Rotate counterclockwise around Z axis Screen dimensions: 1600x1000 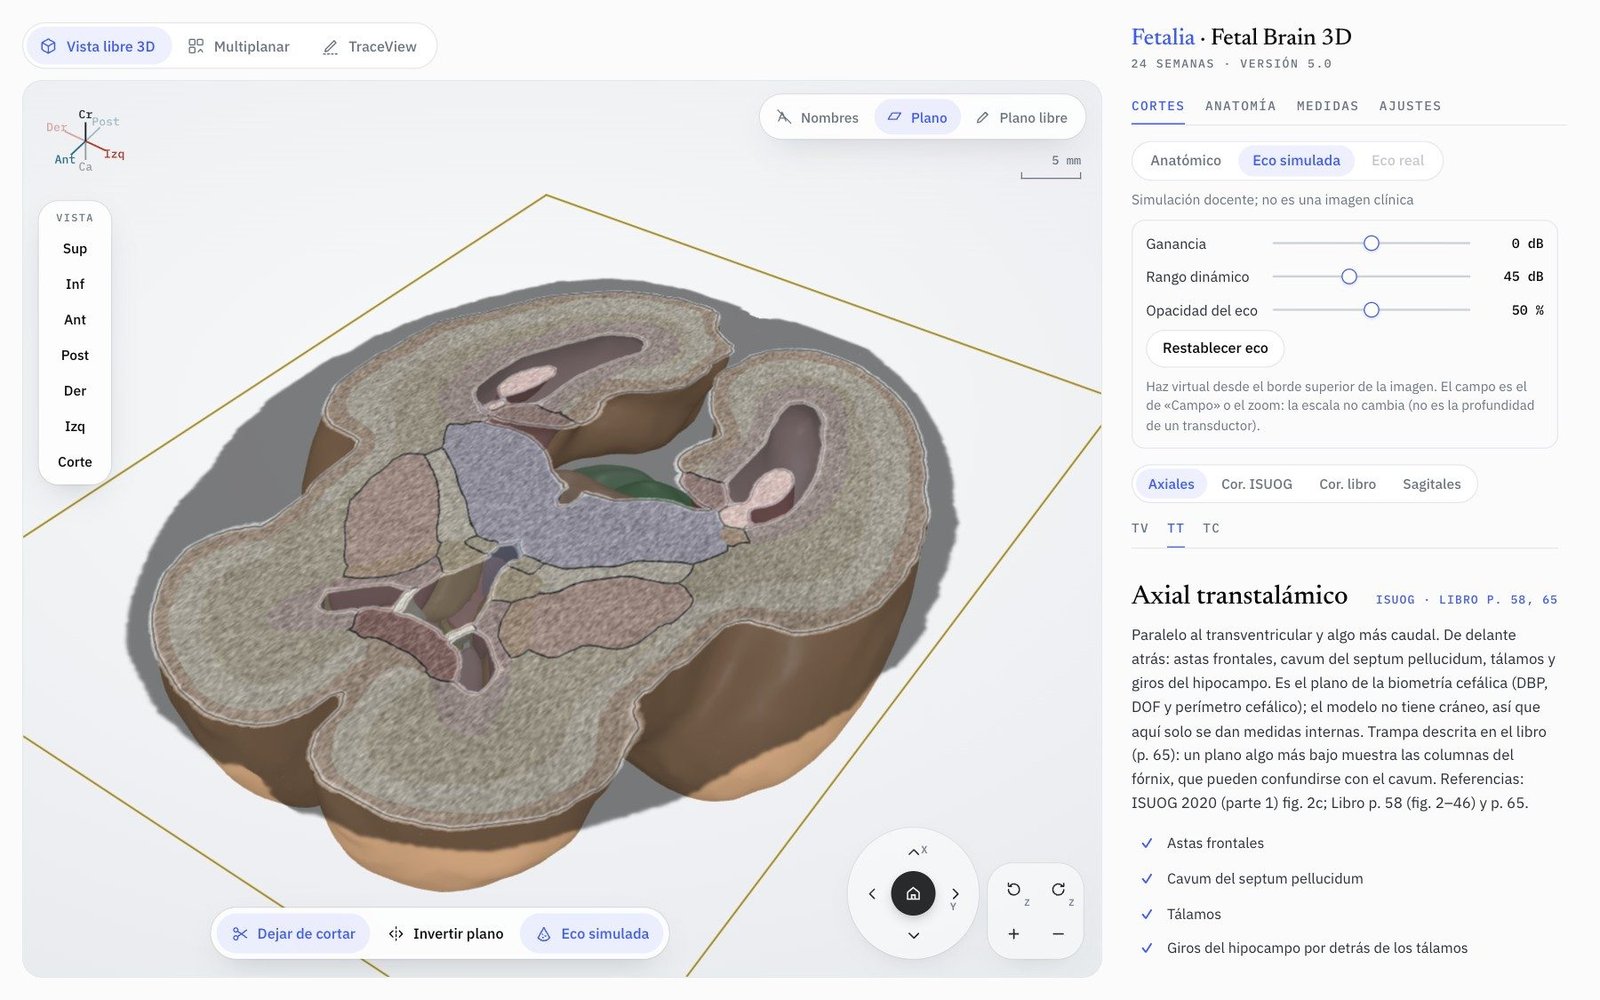(x=1014, y=890)
